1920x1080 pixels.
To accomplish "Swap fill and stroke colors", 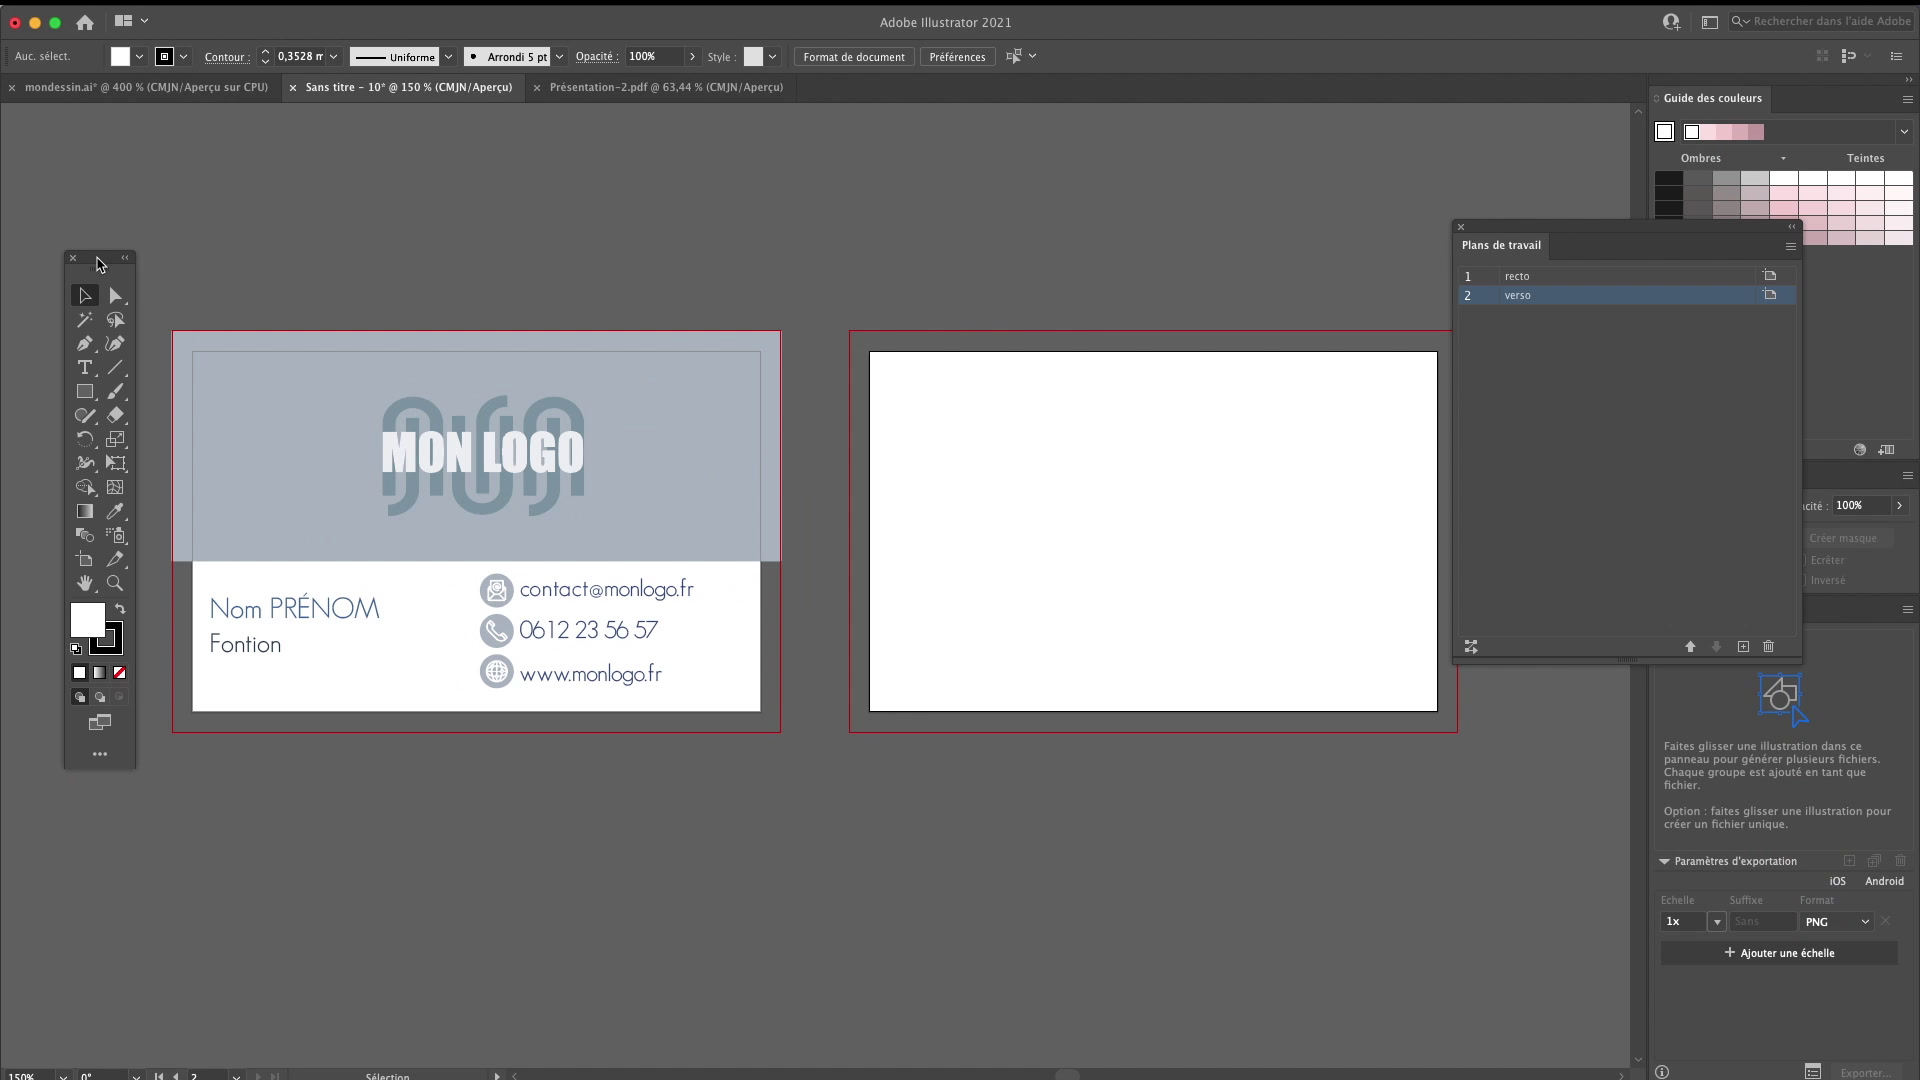I will 120,609.
